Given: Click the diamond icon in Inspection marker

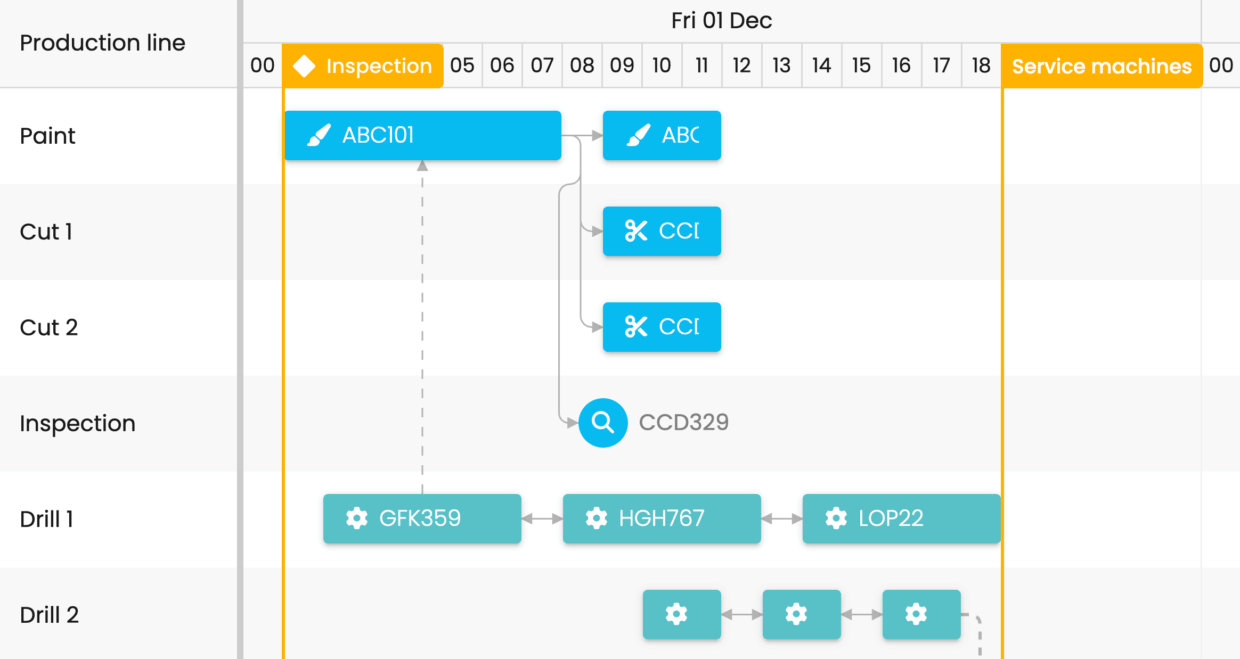Looking at the screenshot, I should pos(304,67).
